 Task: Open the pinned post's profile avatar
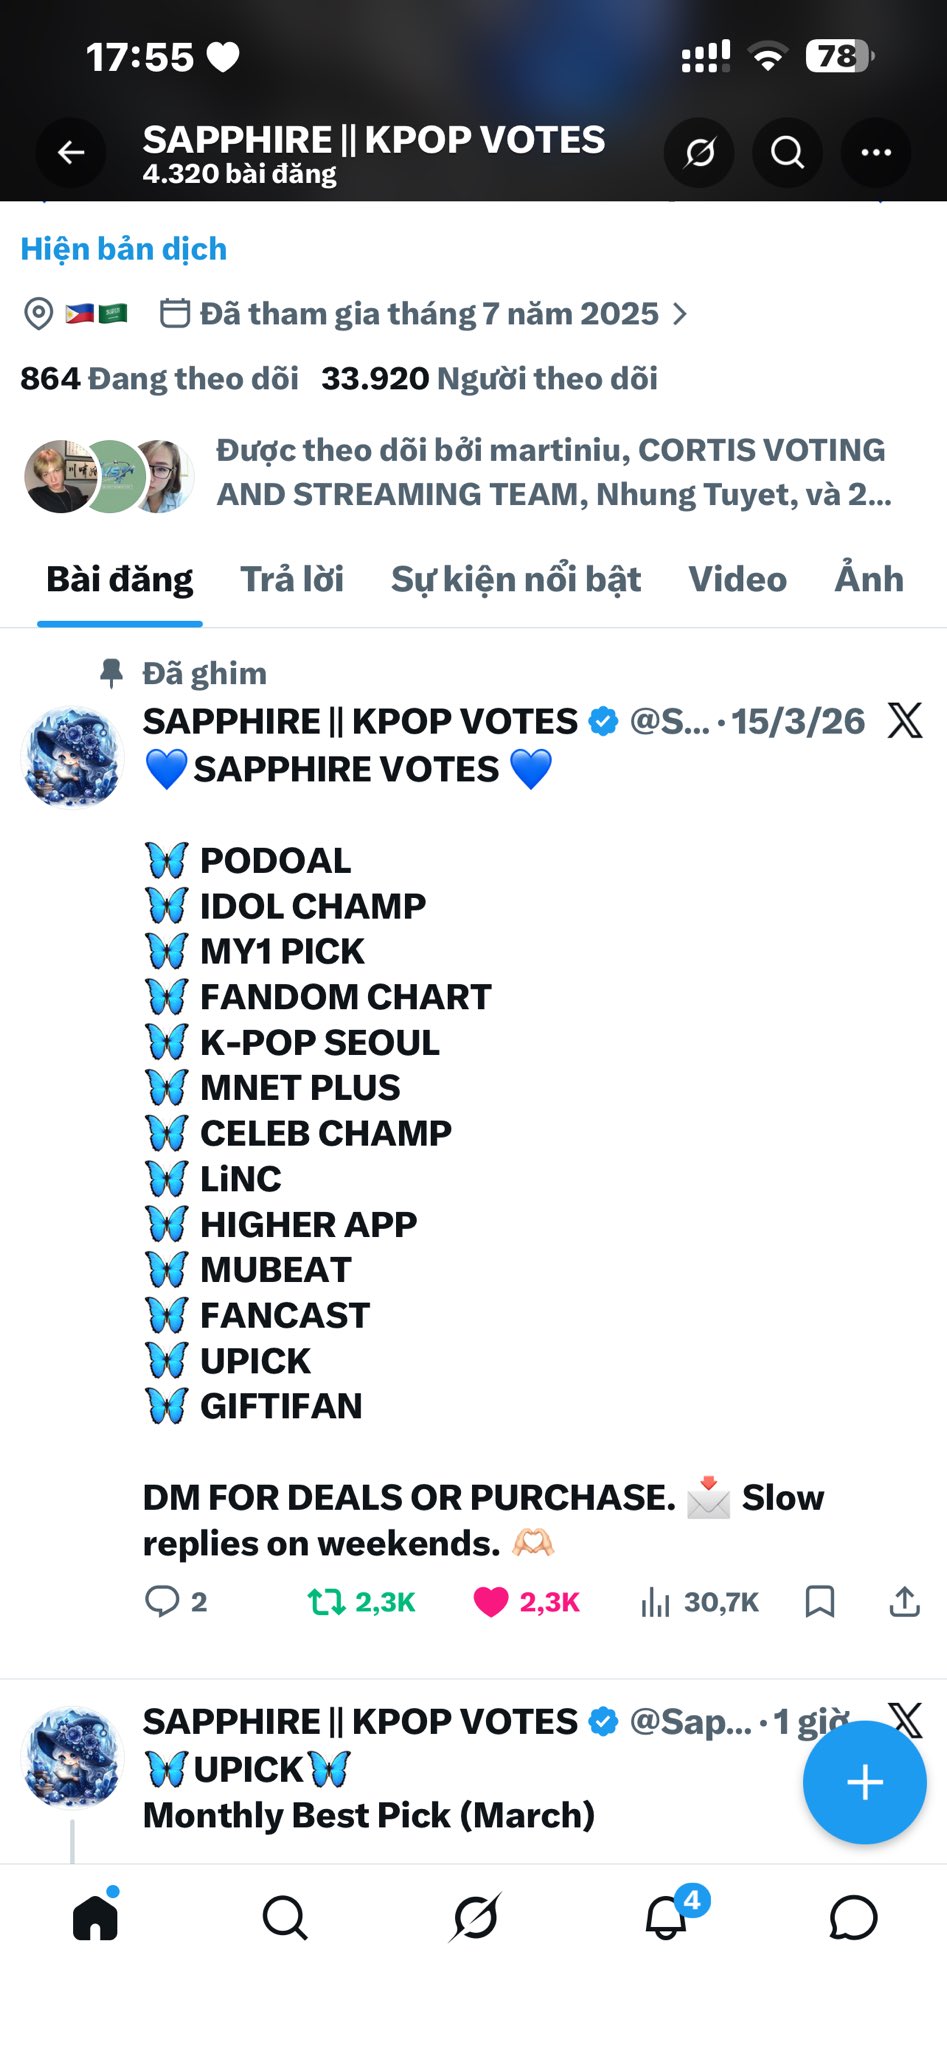(72, 757)
